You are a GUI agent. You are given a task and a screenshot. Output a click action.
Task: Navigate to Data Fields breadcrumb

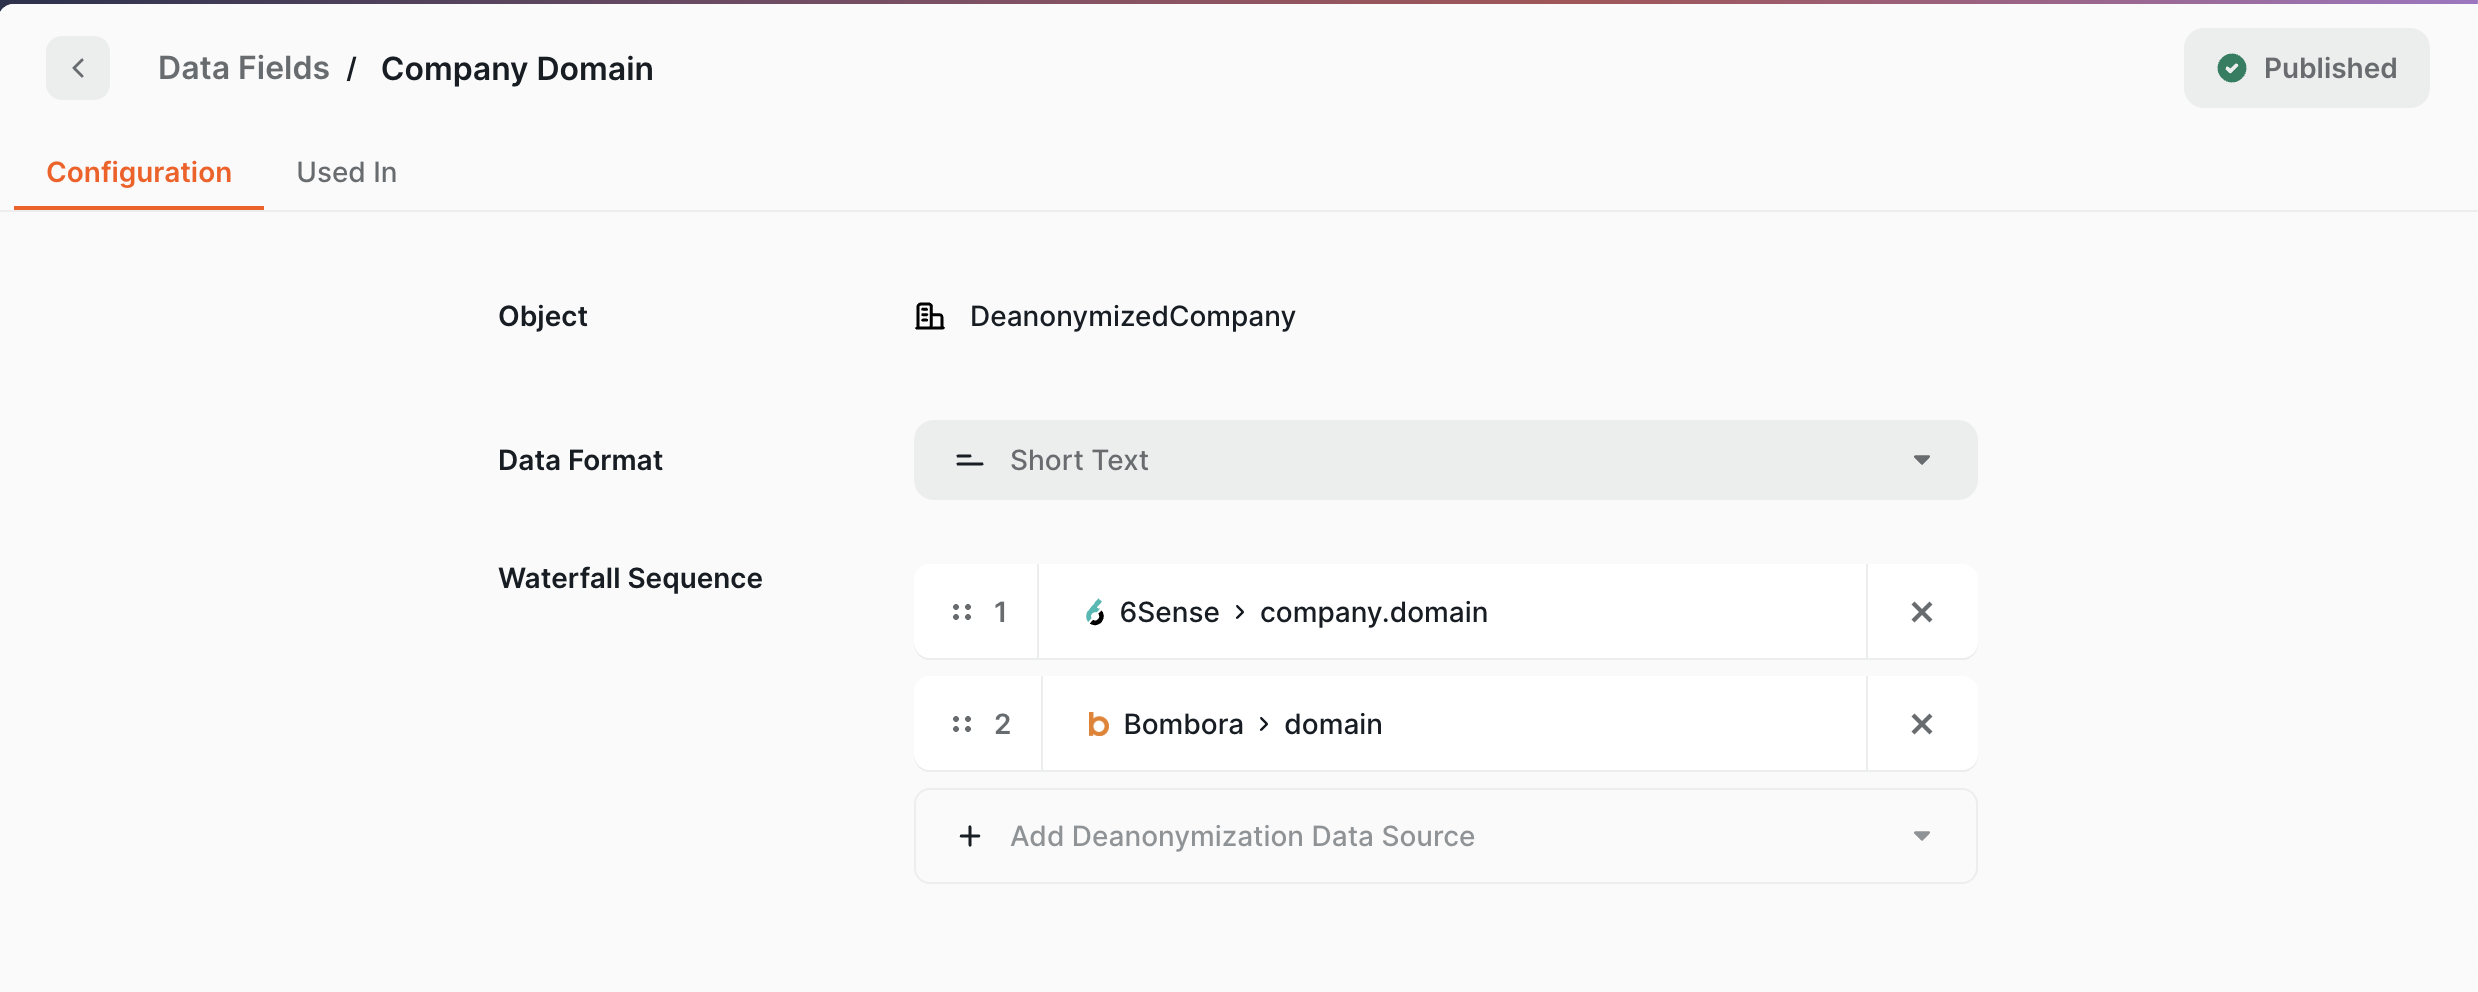click(x=243, y=68)
